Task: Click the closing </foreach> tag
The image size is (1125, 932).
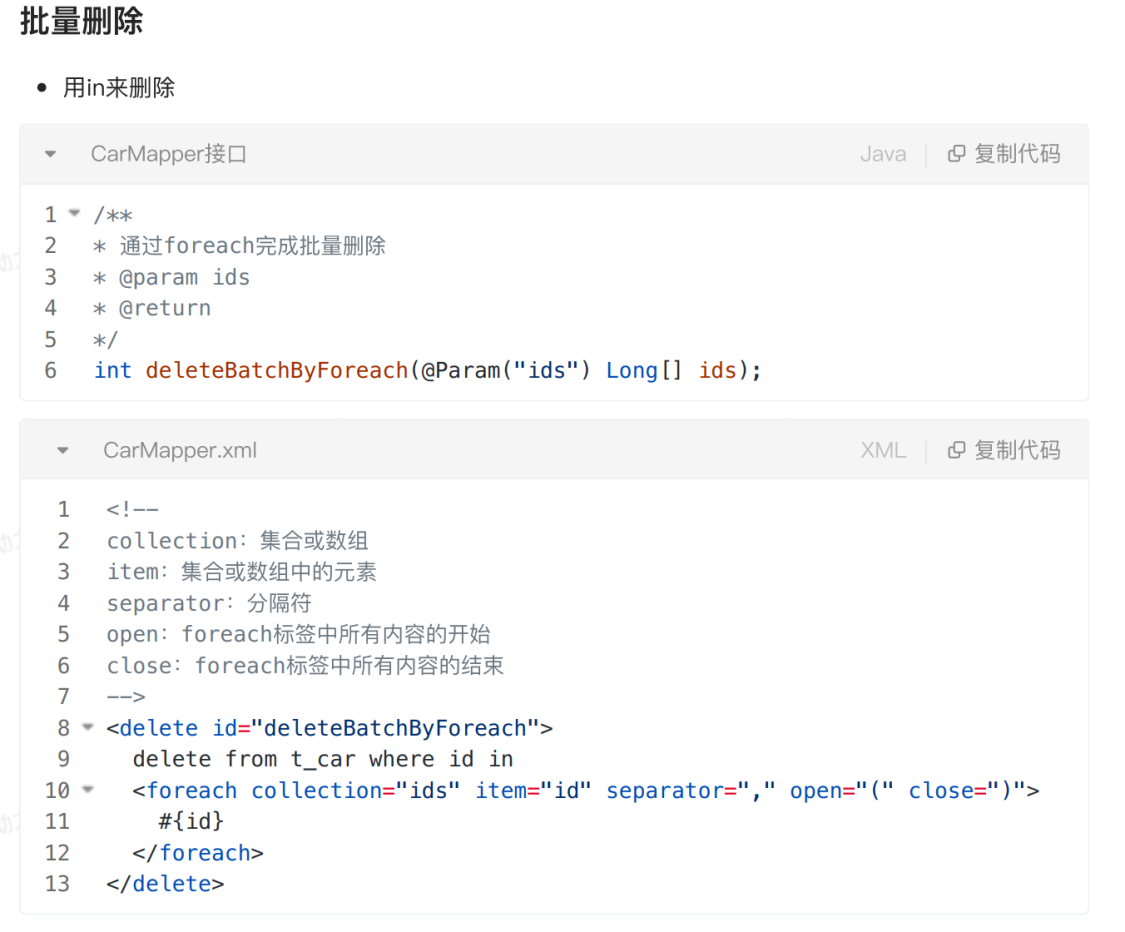Action: pos(198,853)
